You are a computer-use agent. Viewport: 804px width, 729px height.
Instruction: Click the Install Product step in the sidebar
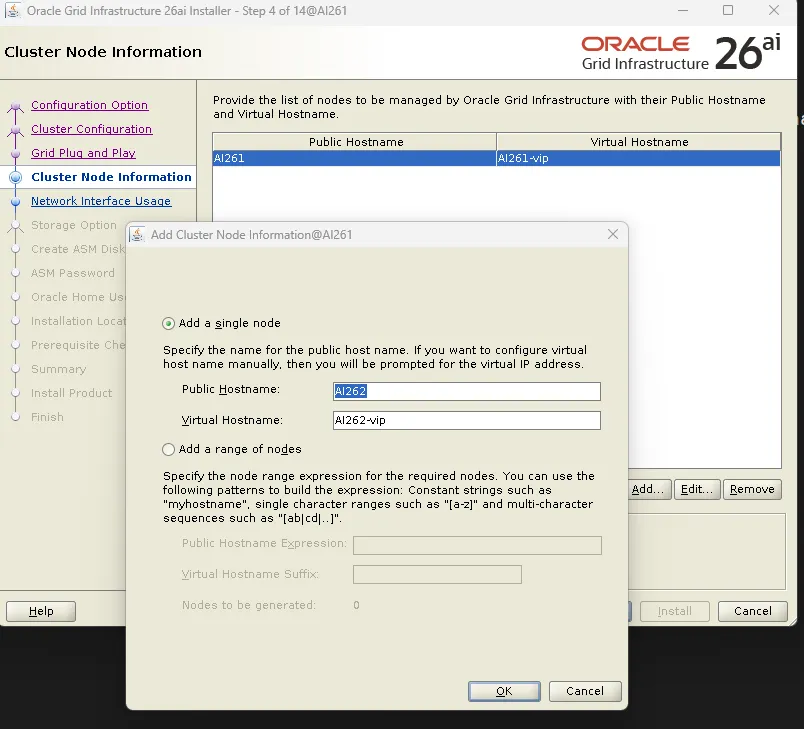click(x=71, y=393)
